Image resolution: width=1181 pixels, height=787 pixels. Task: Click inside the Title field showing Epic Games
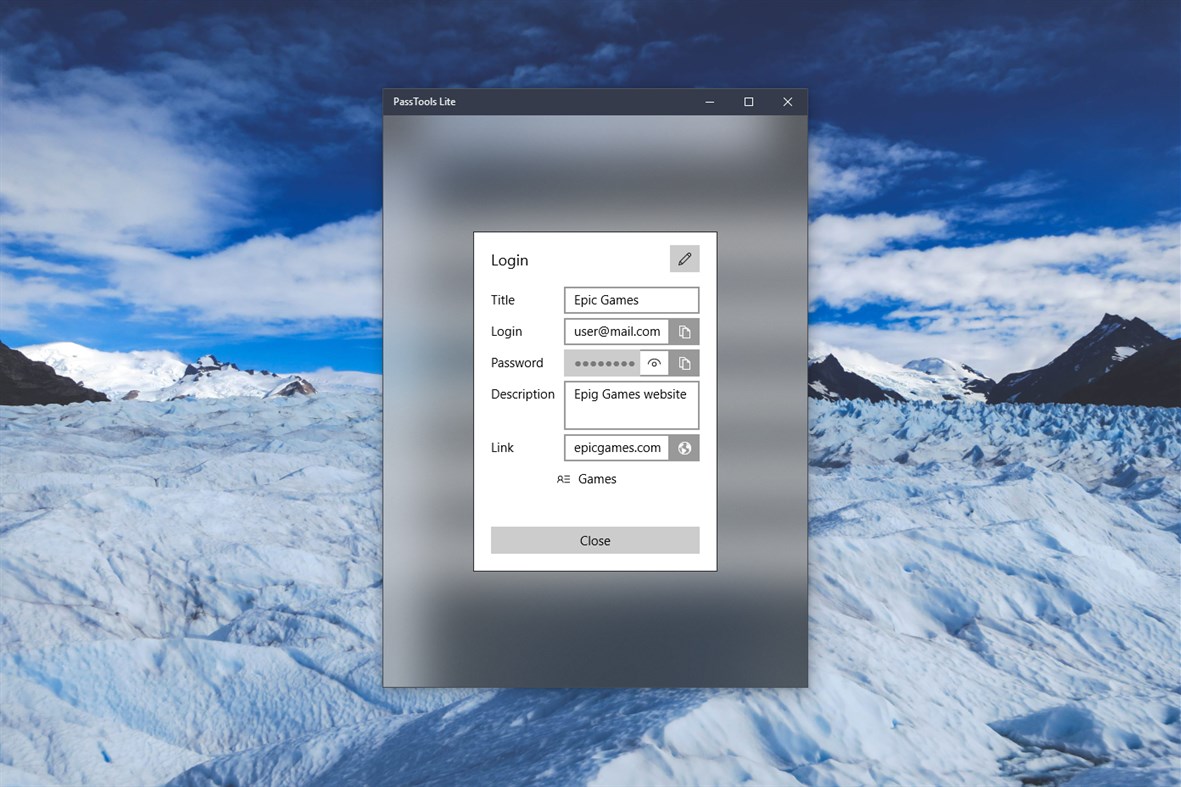(x=630, y=299)
